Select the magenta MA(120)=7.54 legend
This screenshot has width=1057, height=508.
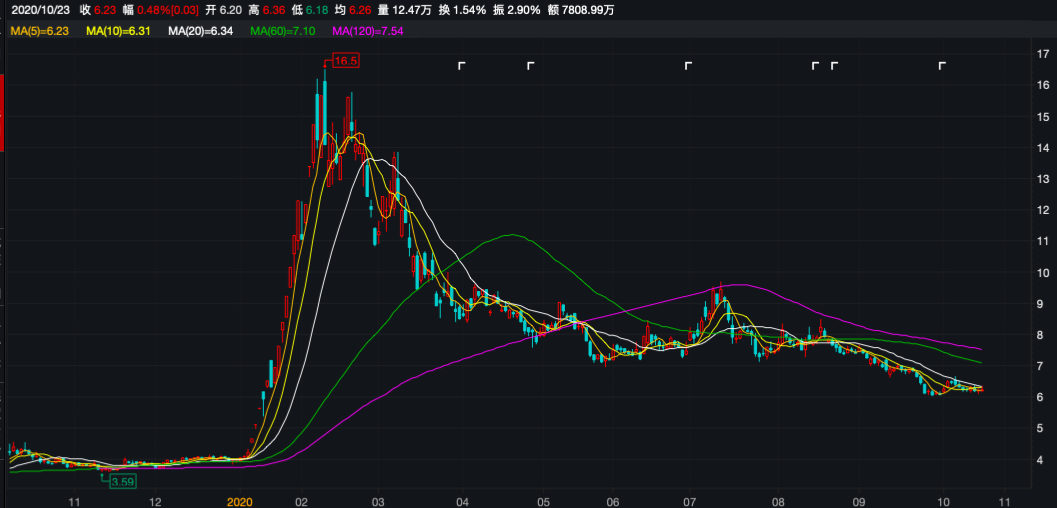point(368,32)
